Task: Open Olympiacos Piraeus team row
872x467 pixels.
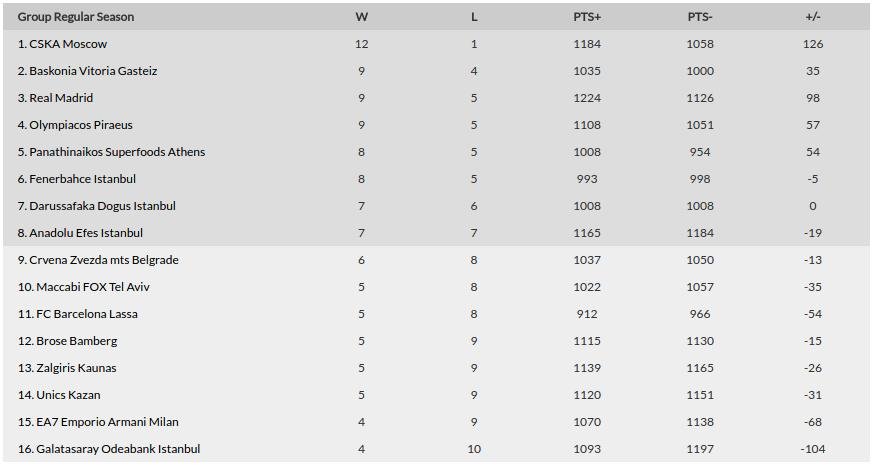Action: pos(81,125)
